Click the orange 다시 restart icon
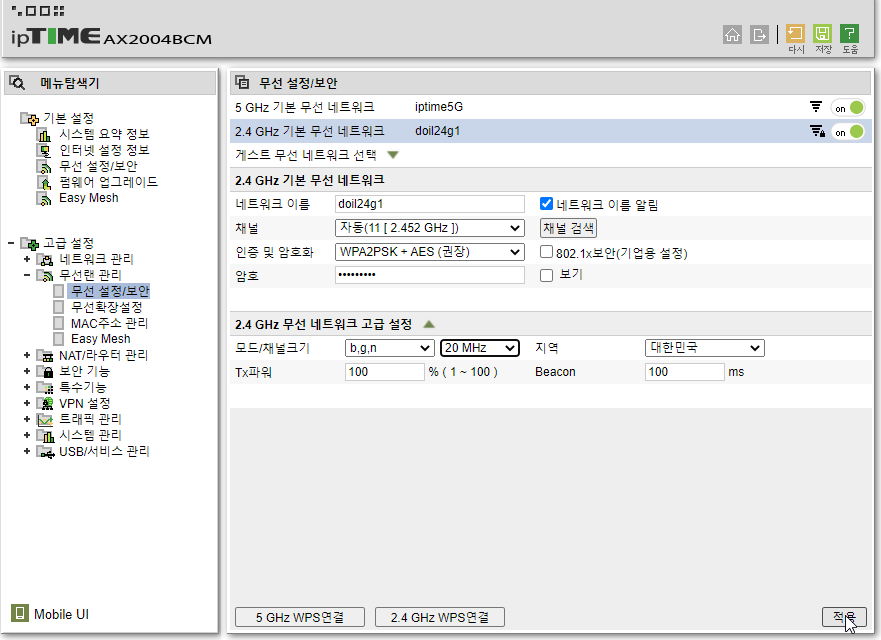Screen dimensions: 881x640 (x=795, y=34)
